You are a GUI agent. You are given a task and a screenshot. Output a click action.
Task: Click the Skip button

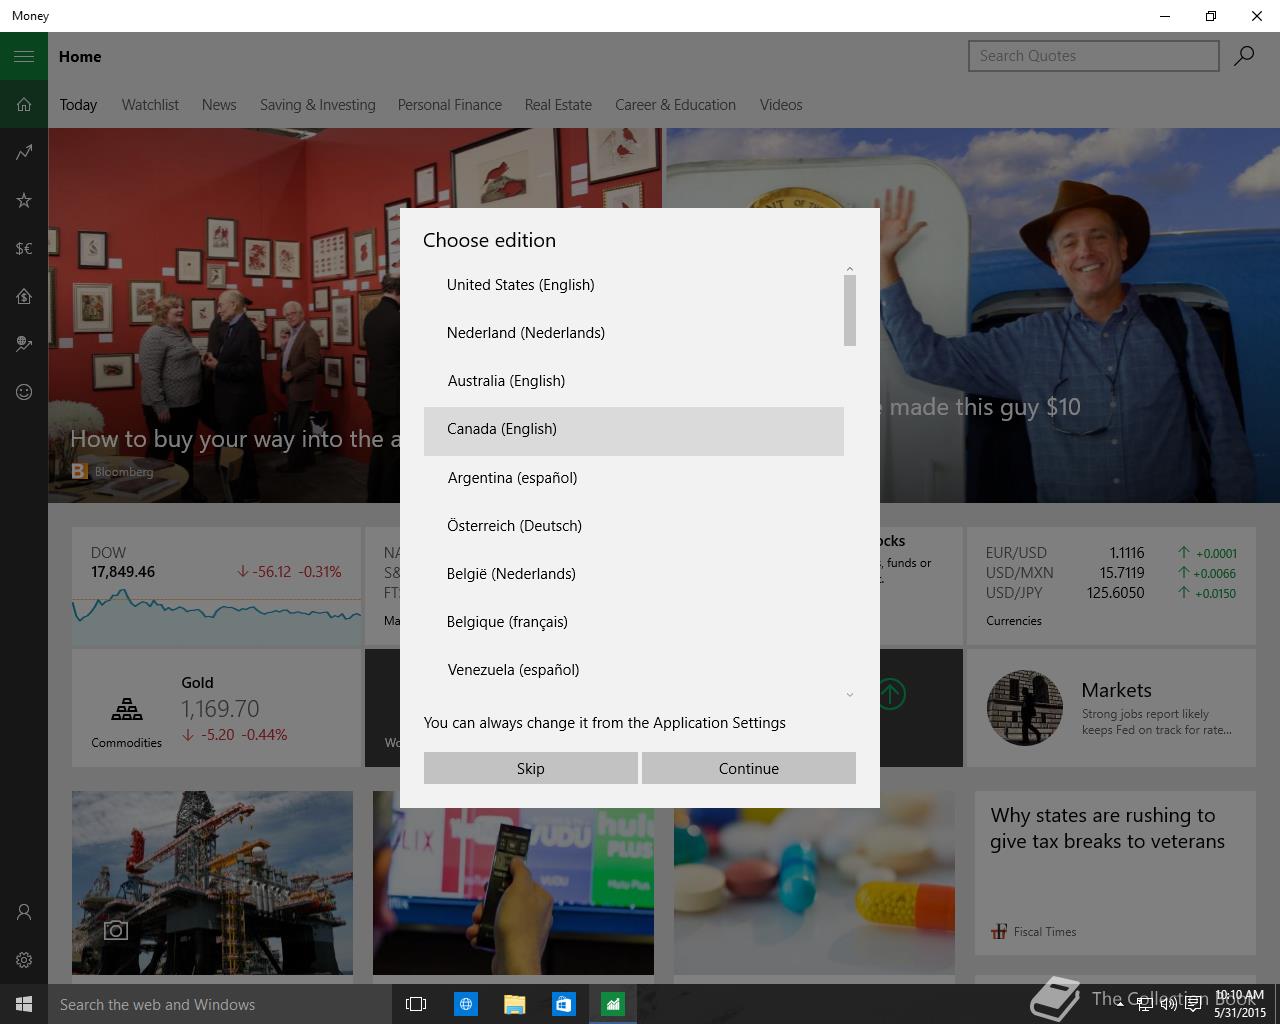(531, 768)
